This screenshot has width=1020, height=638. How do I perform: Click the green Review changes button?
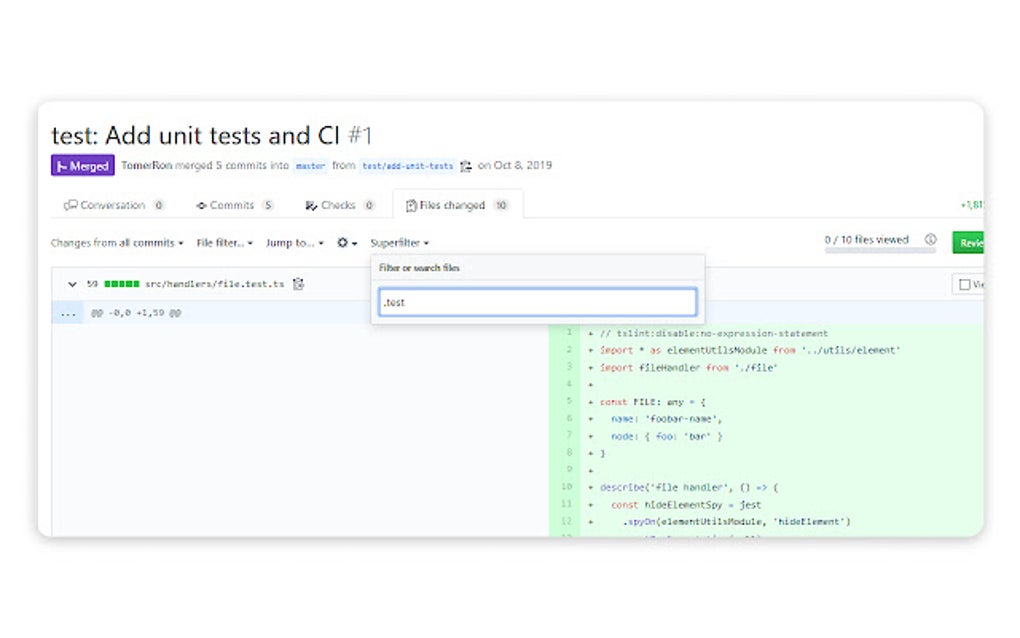pyautogui.click(x=968, y=243)
